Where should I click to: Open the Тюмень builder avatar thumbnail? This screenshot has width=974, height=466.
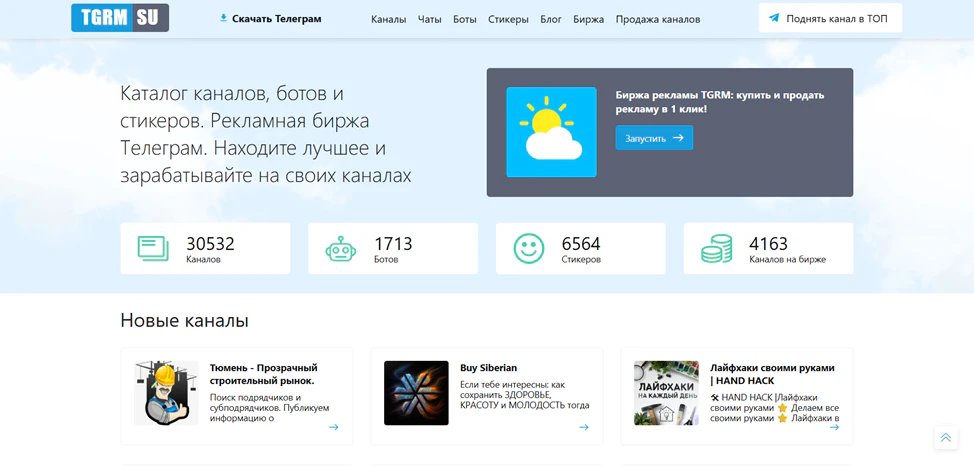166,393
